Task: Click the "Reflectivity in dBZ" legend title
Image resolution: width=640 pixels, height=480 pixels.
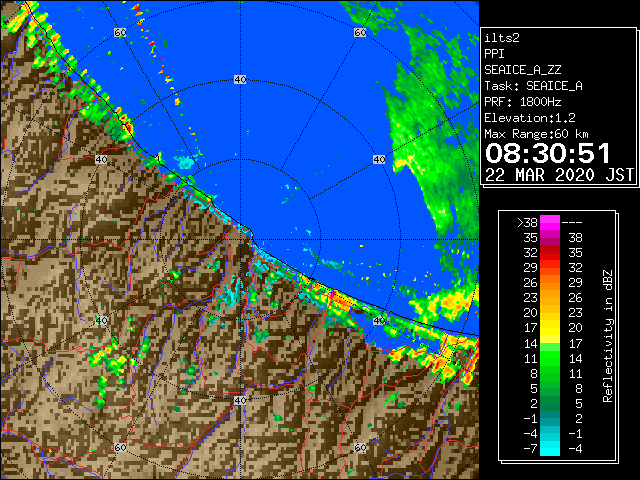Action: click(x=607, y=336)
